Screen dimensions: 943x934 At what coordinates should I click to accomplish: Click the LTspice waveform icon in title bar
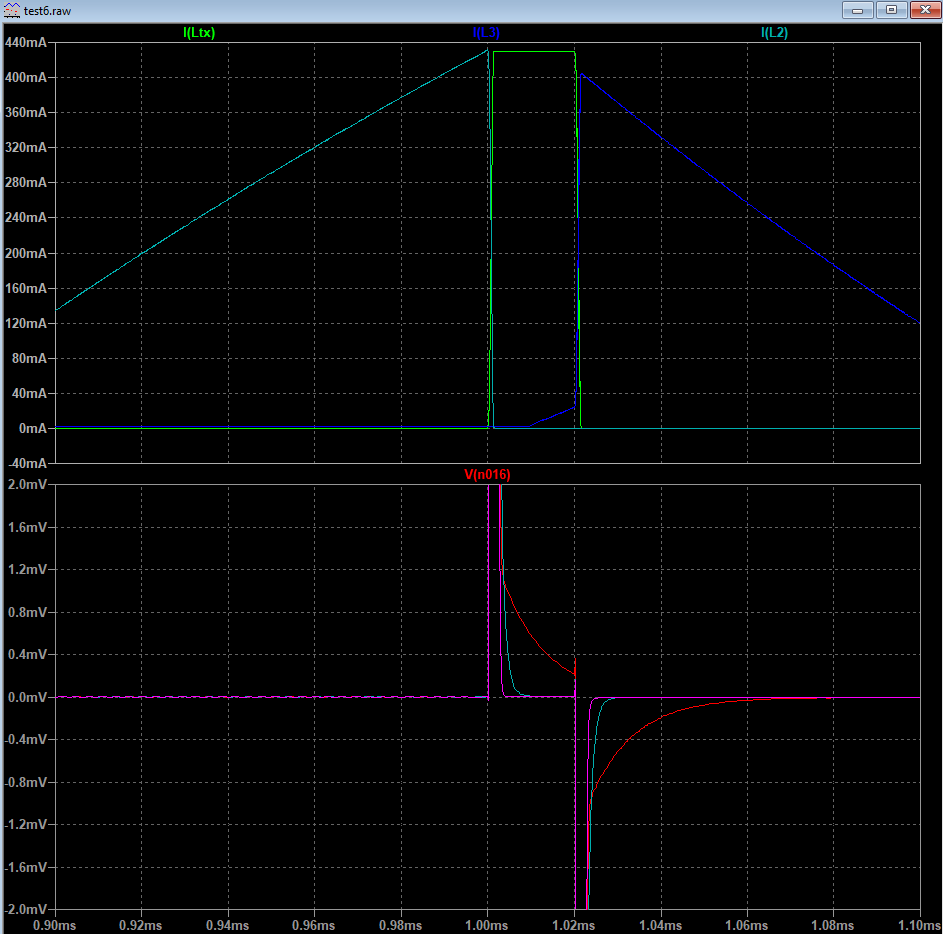[x=11, y=10]
